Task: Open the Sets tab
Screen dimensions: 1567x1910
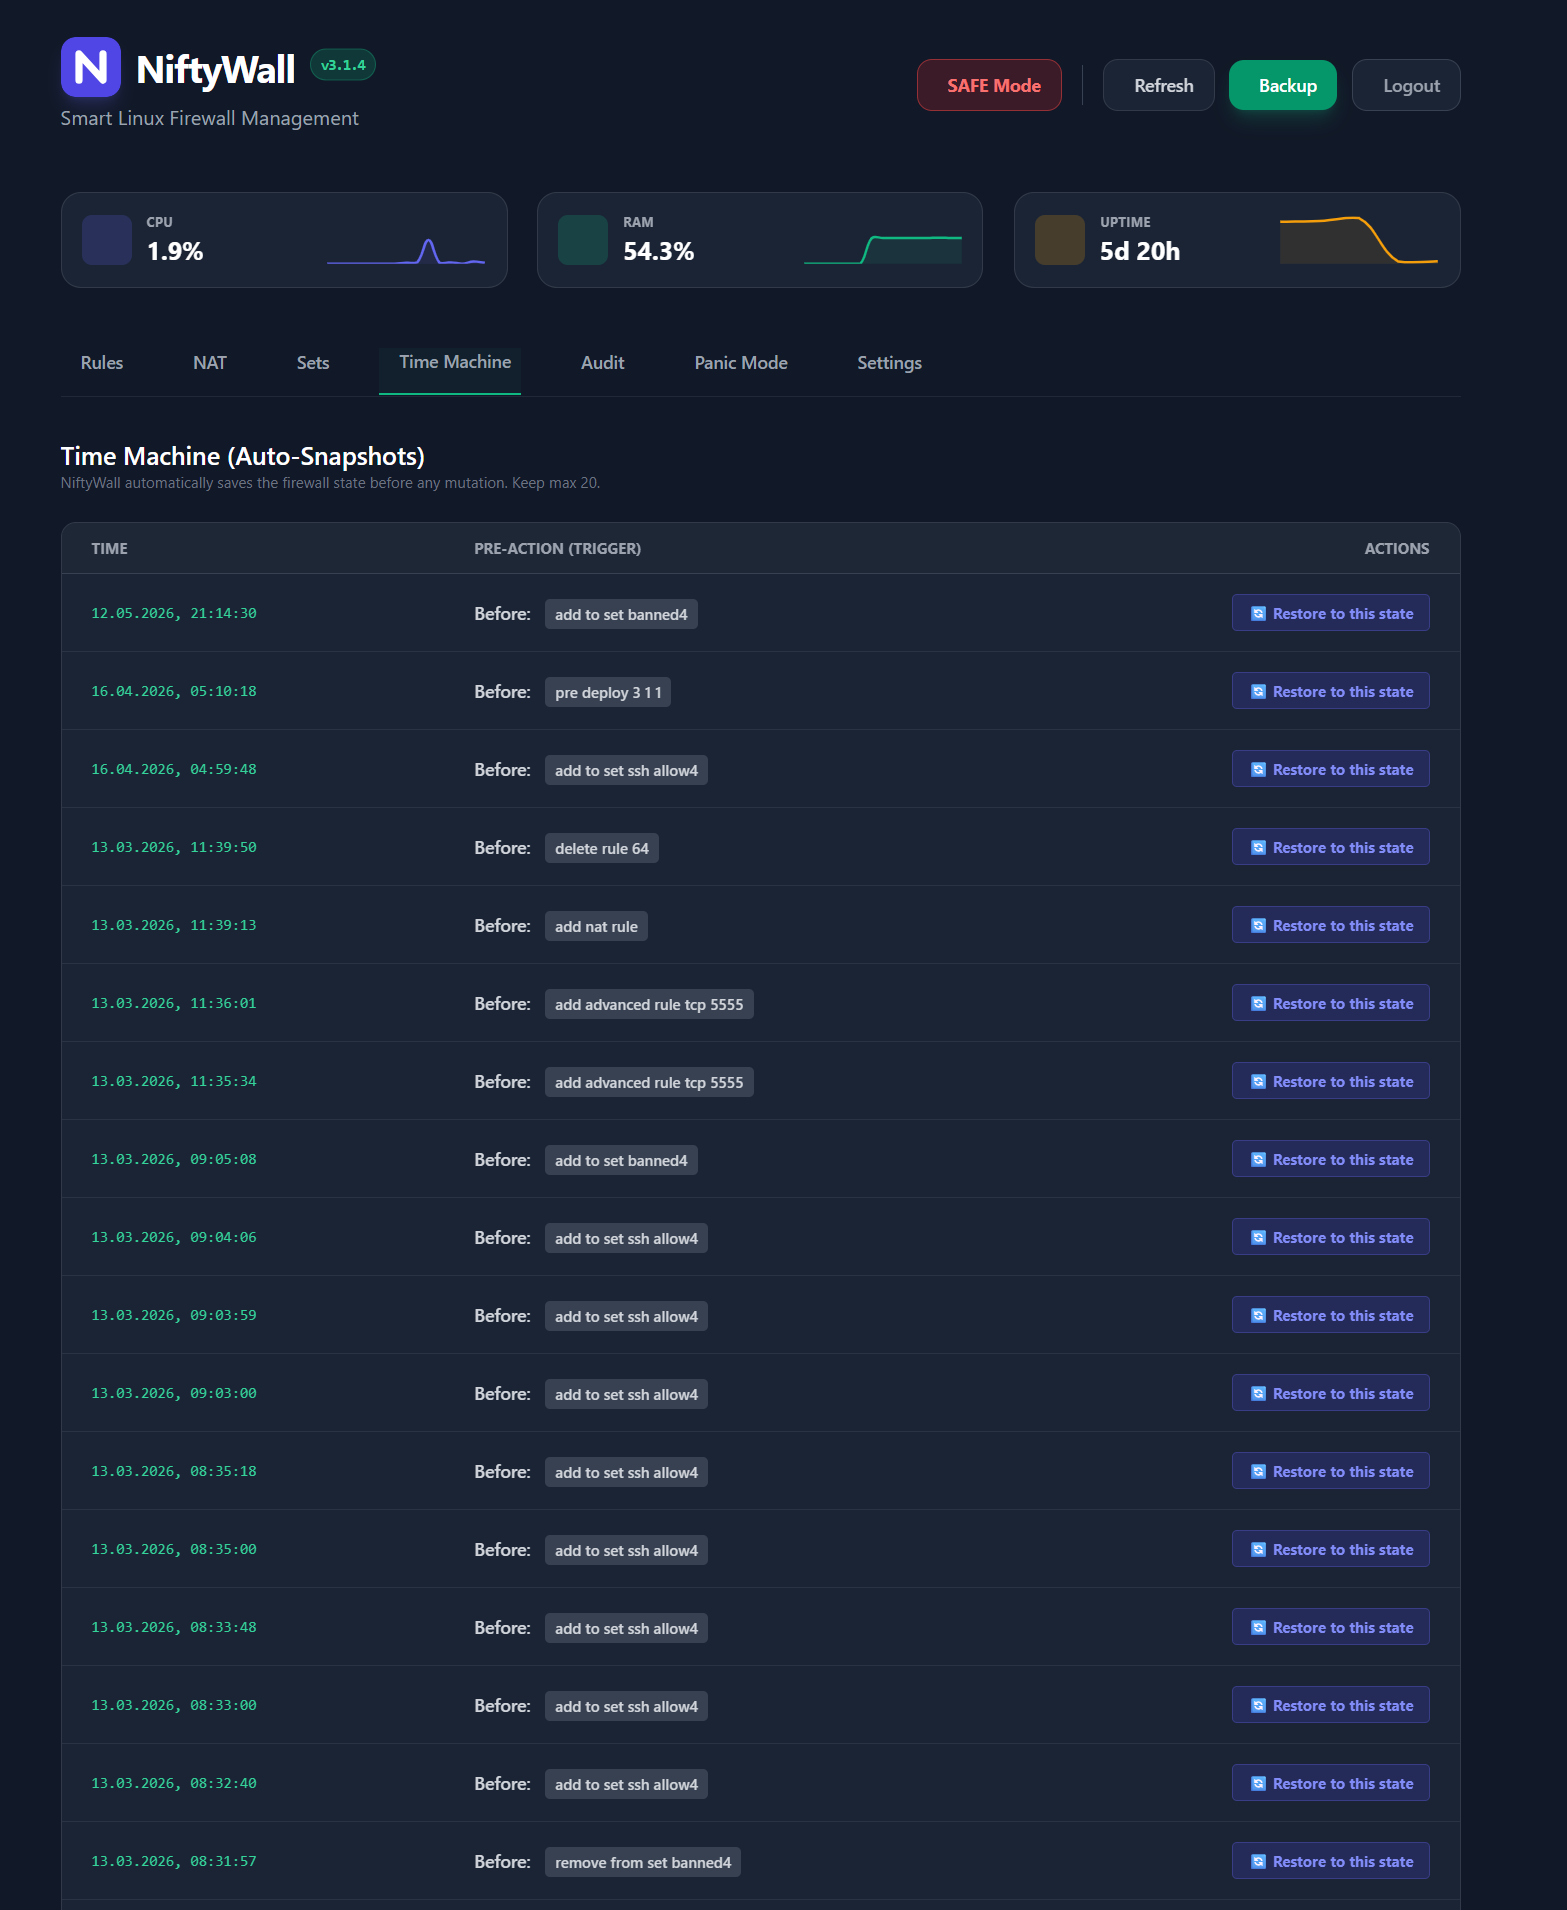Action: pos(313,363)
